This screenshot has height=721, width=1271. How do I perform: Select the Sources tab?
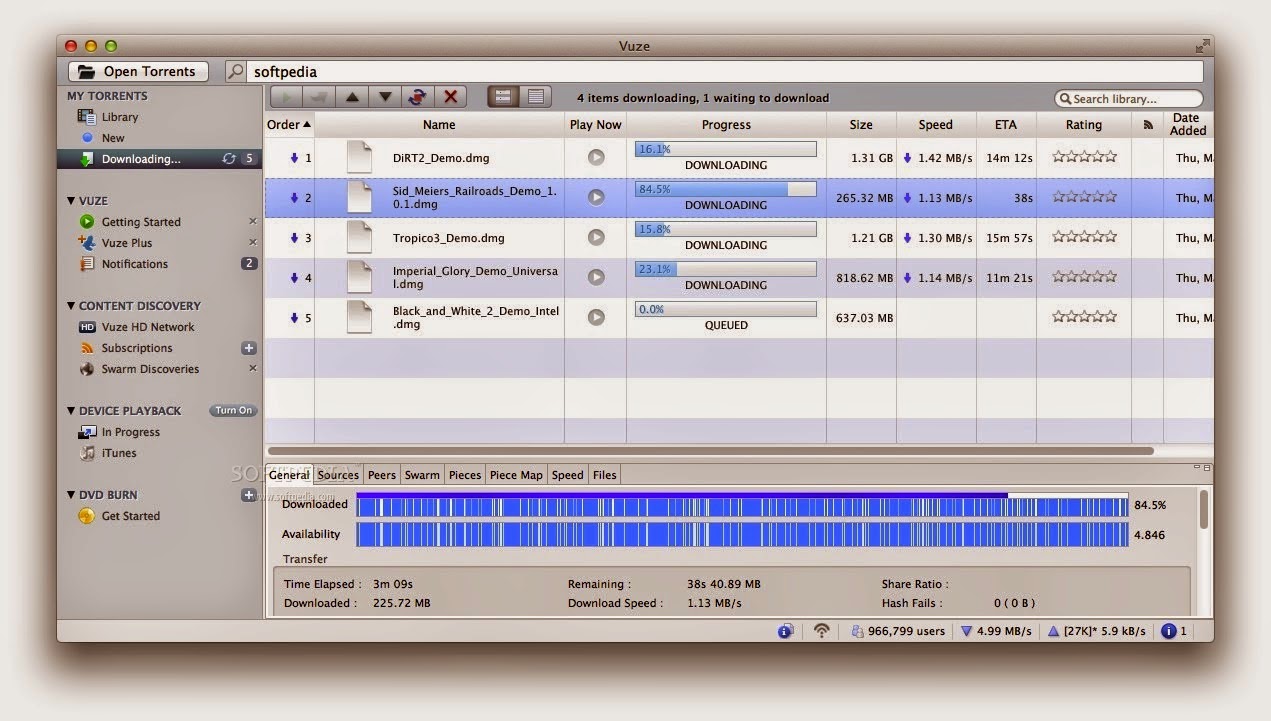click(338, 475)
